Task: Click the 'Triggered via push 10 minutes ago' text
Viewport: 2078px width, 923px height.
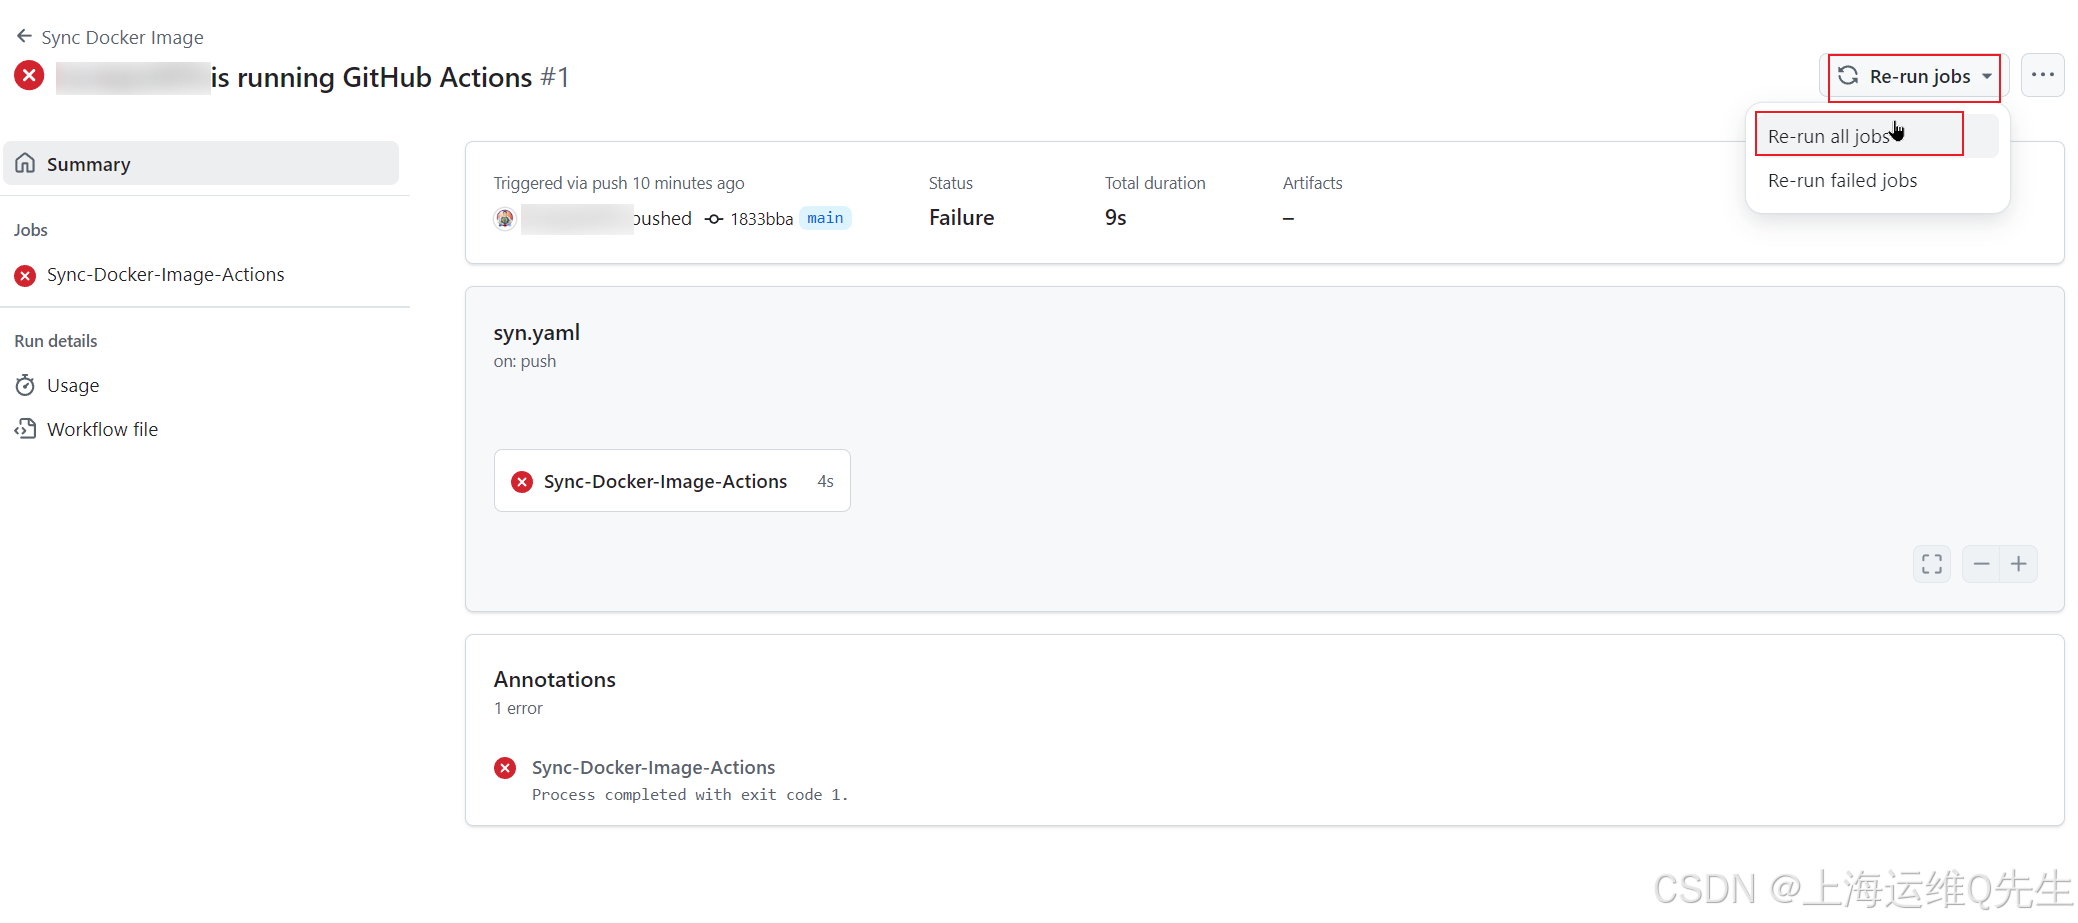Action: [x=619, y=183]
